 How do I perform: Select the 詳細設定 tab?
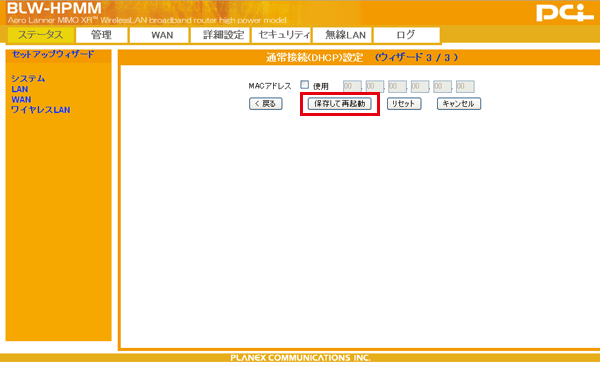click(220, 35)
